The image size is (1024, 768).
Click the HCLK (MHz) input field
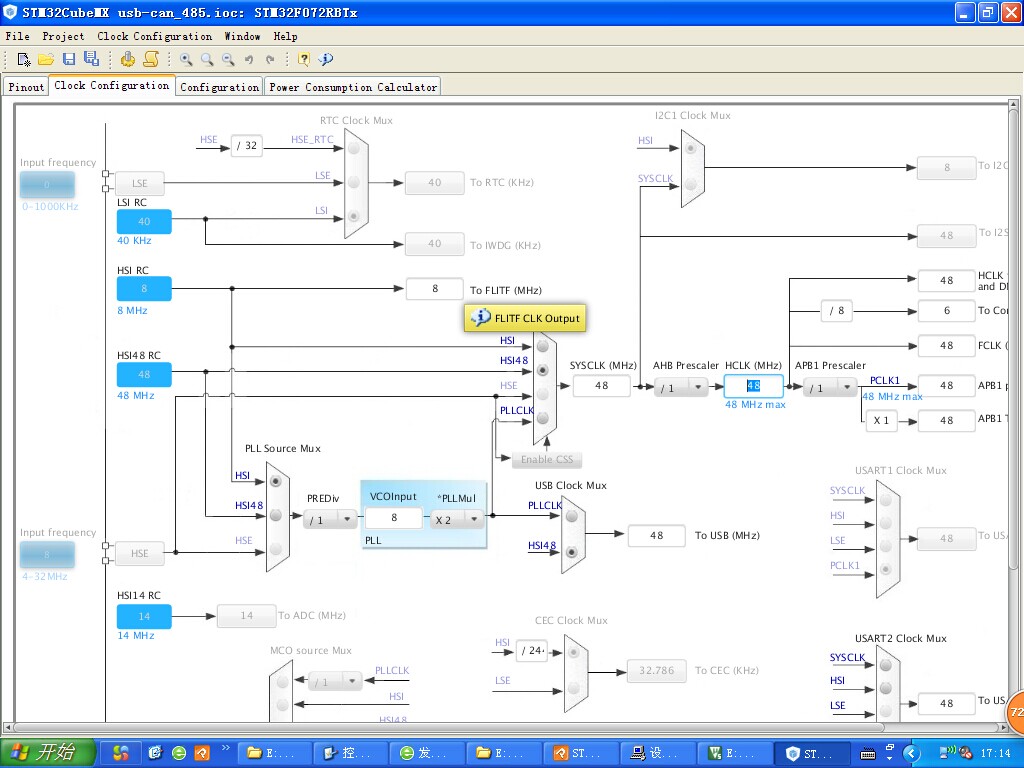754,386
